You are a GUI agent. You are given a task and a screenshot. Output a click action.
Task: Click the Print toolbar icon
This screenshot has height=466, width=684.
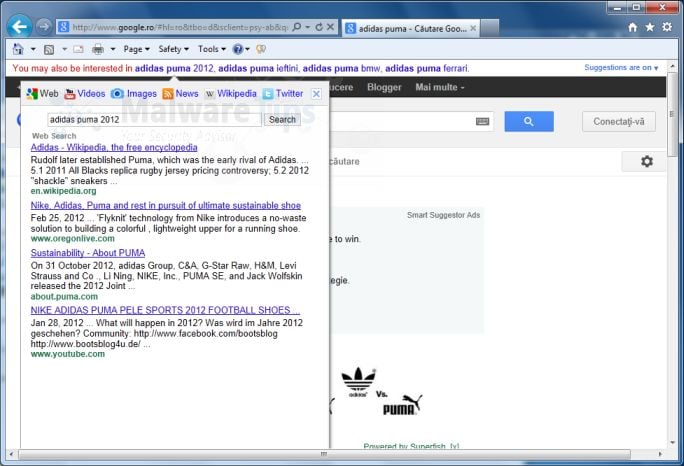coord(98,49)
